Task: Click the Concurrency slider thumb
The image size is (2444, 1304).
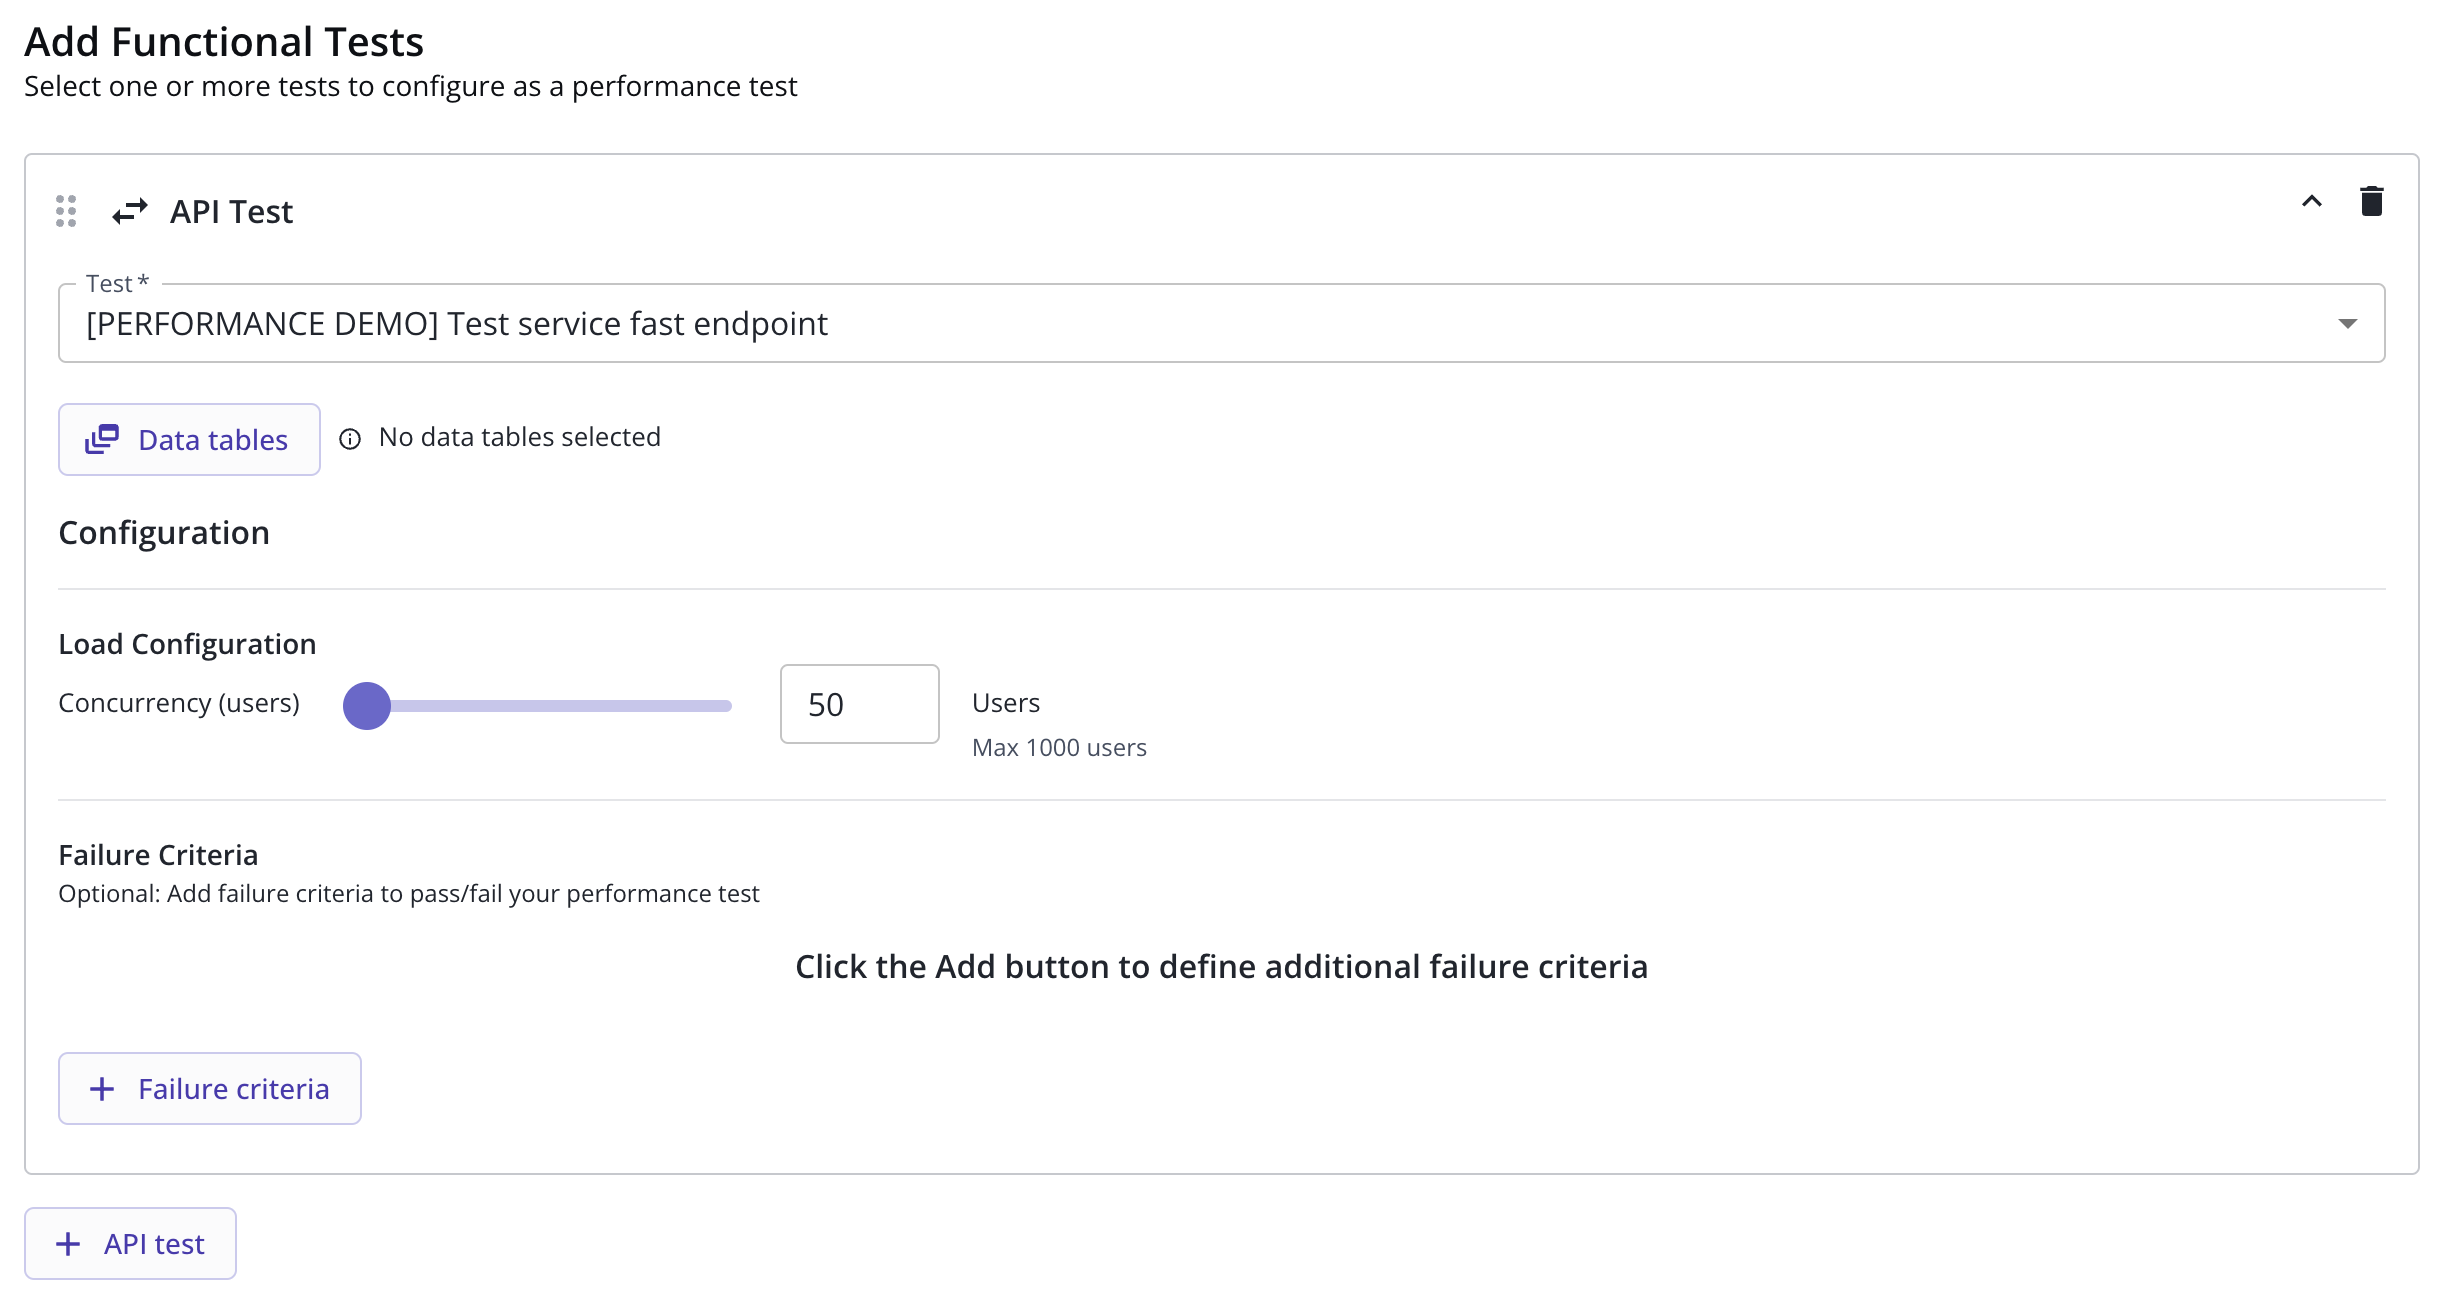Action: [x=367, y=706]
